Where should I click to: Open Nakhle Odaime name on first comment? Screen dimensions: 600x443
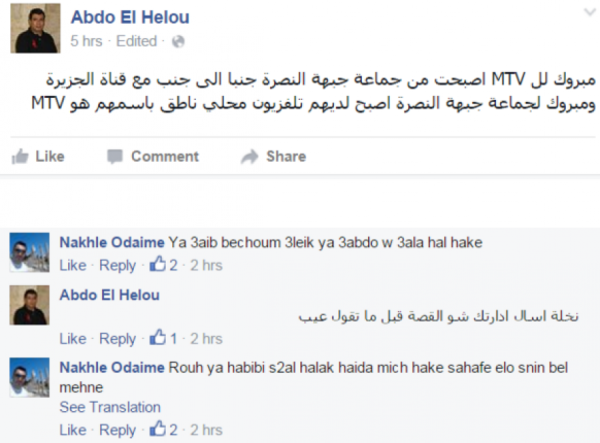pos(112,242)
